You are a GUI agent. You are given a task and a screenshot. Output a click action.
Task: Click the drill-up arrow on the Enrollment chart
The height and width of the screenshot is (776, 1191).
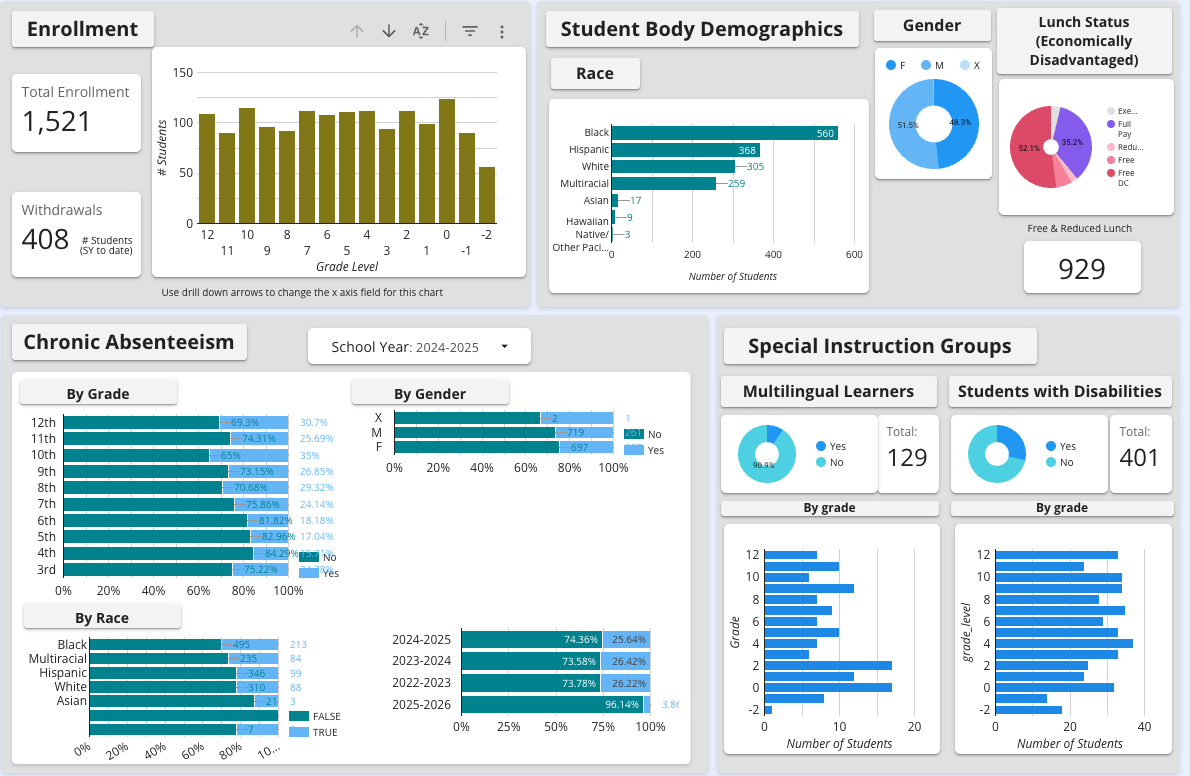click(x=357, y=31)
